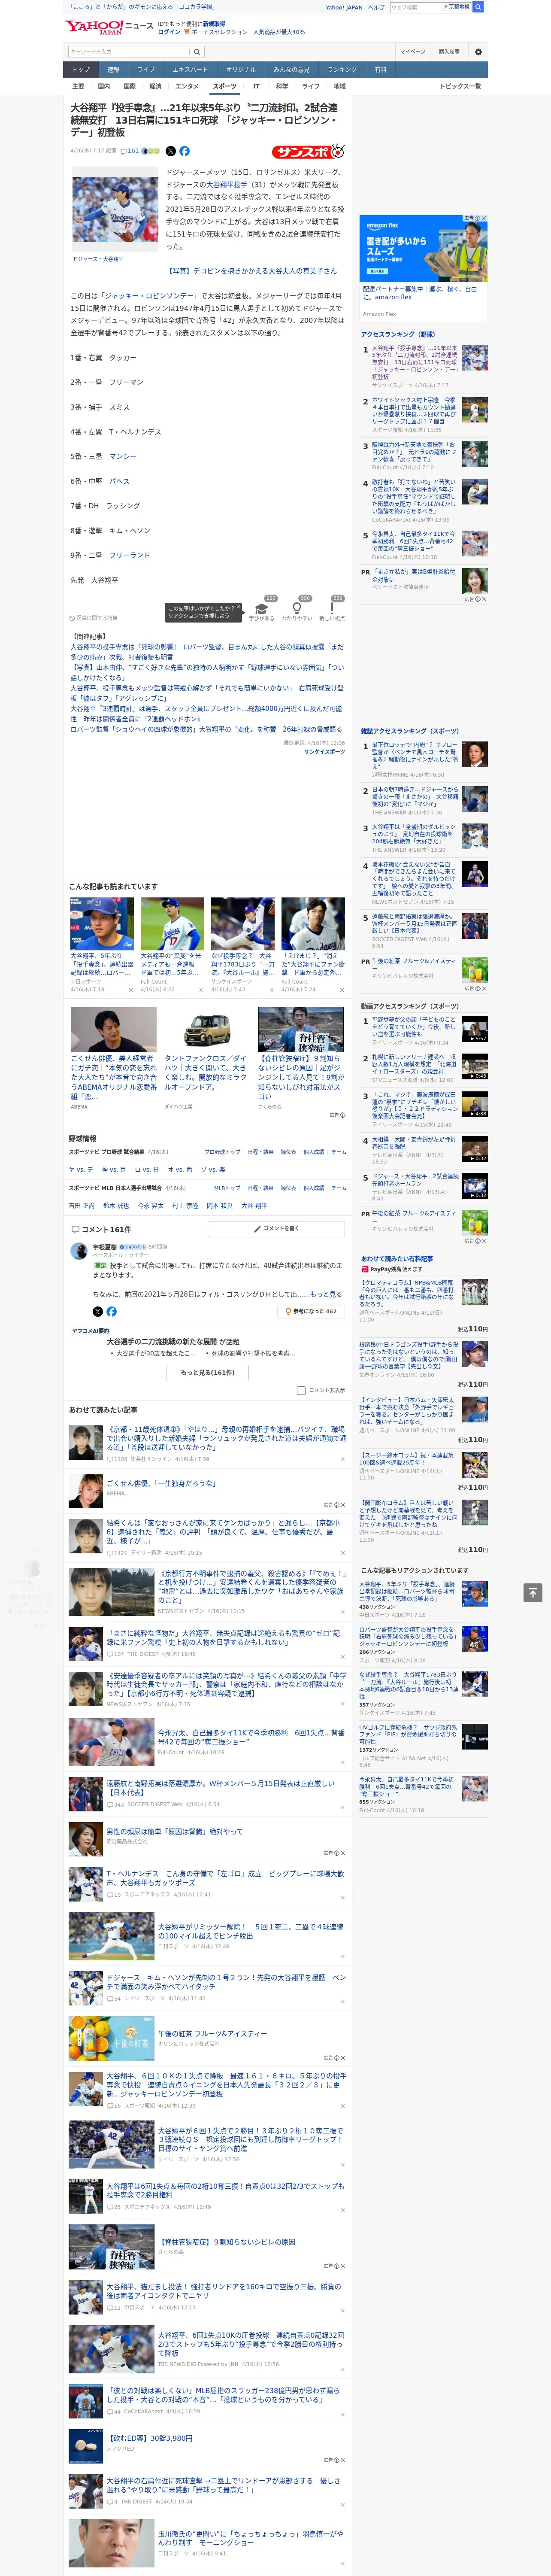Viewport: 551px width, 2576px height.
Task: Click the back-to-top arrow button
Action: tap(533, 1592)
